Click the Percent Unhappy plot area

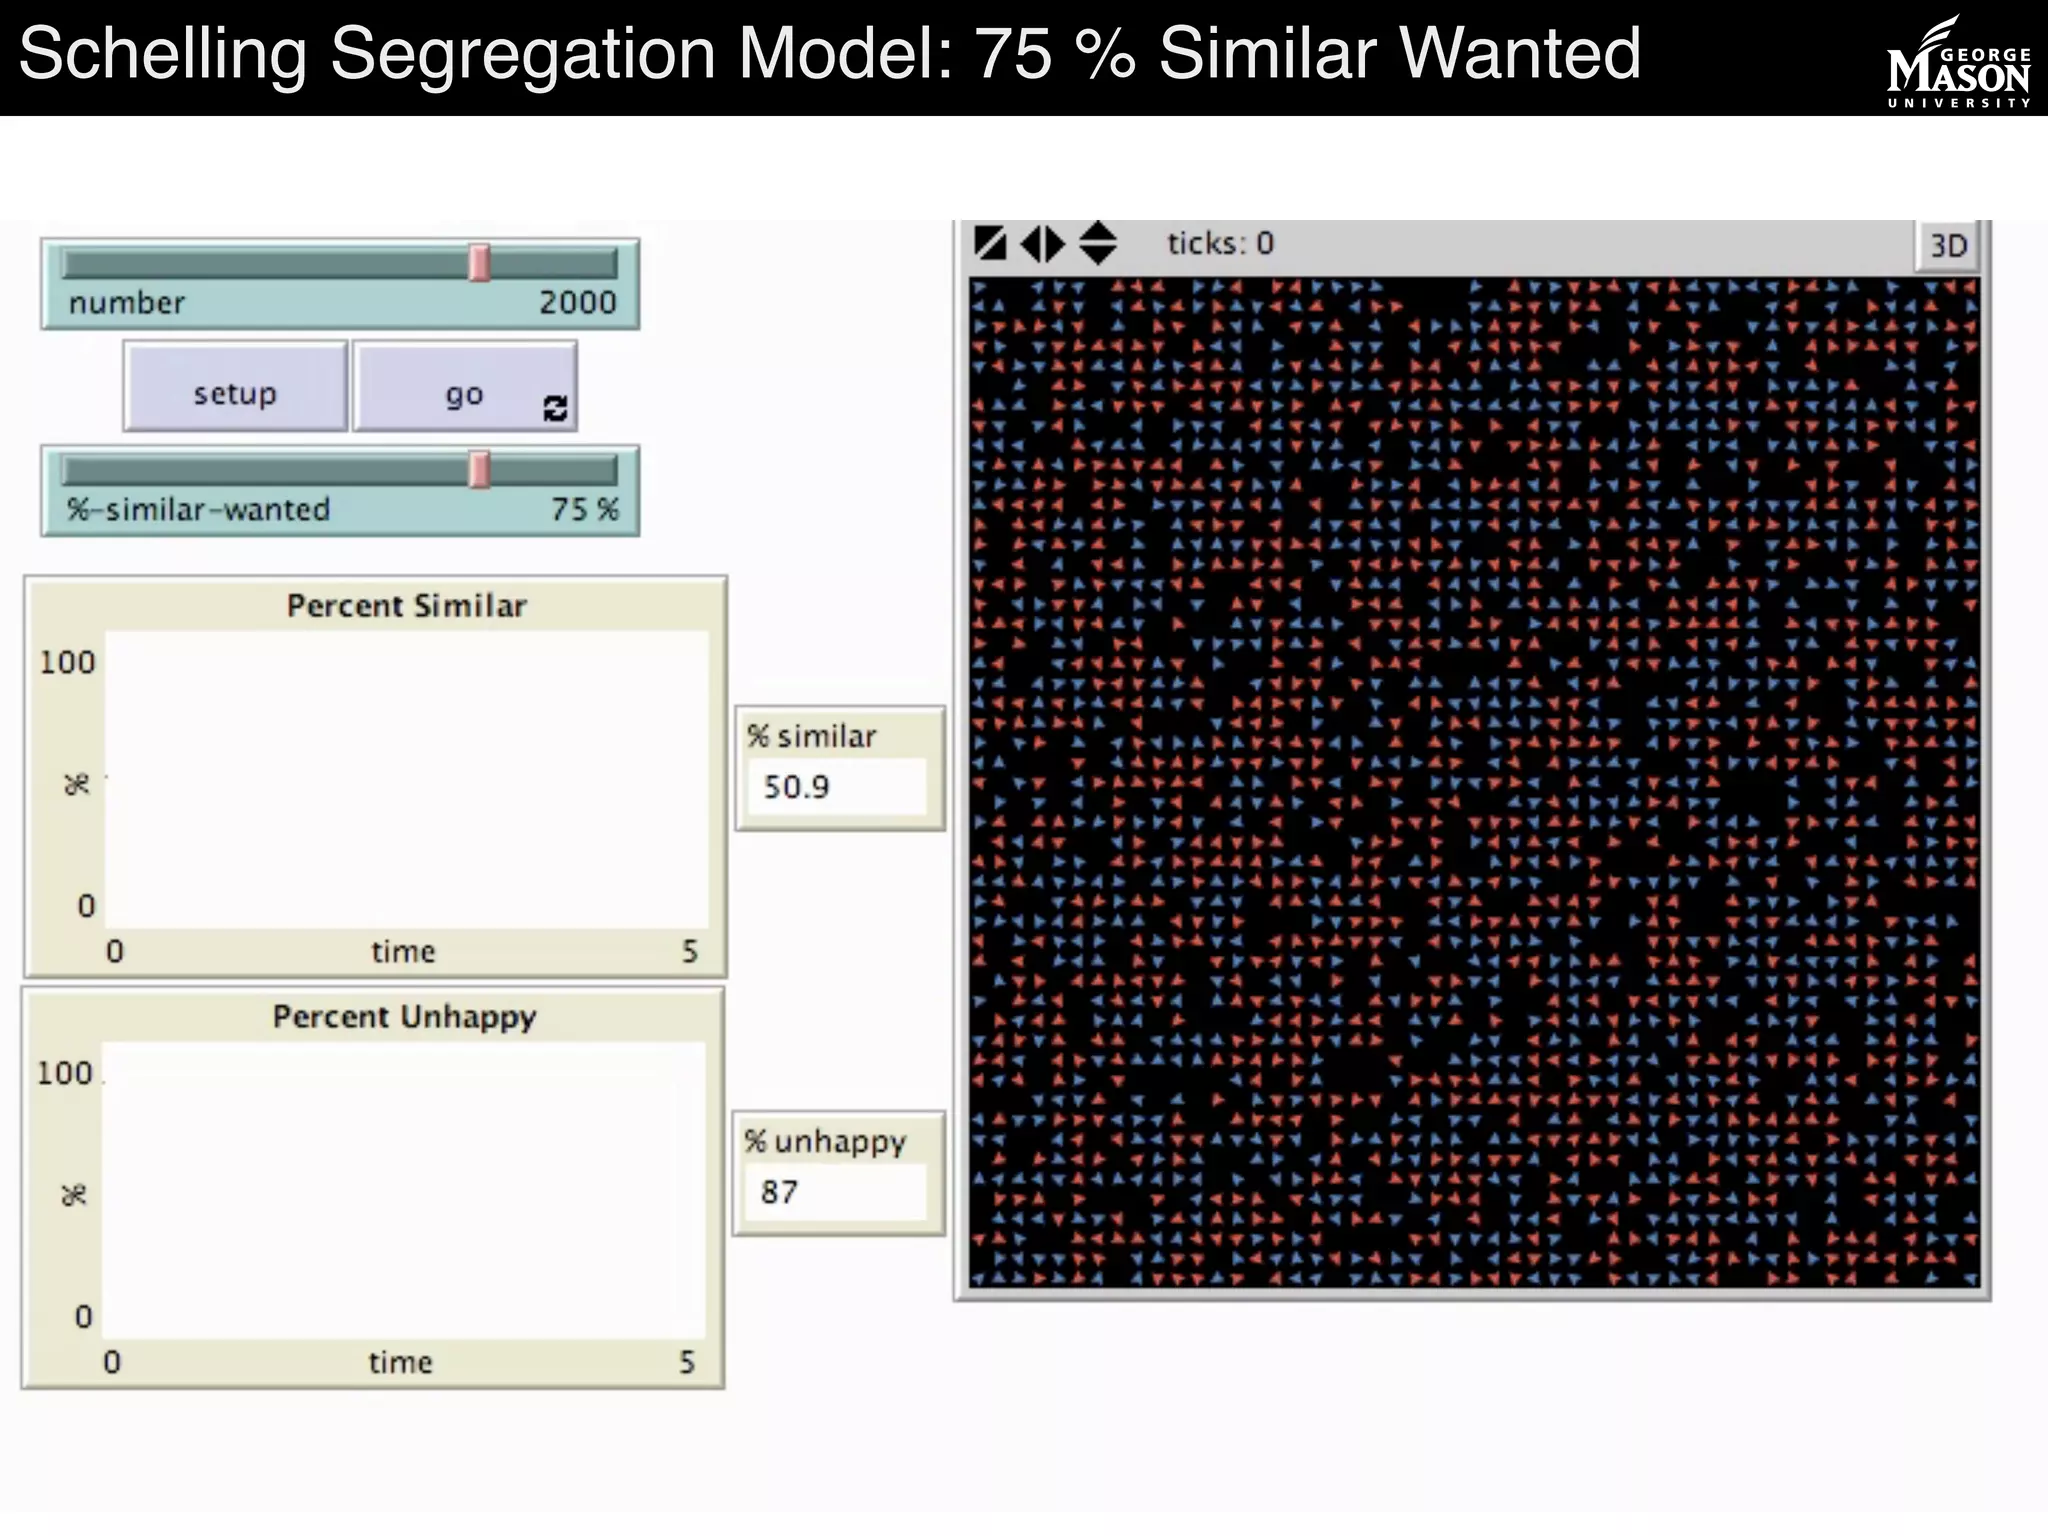click(x=404, y=1190)
